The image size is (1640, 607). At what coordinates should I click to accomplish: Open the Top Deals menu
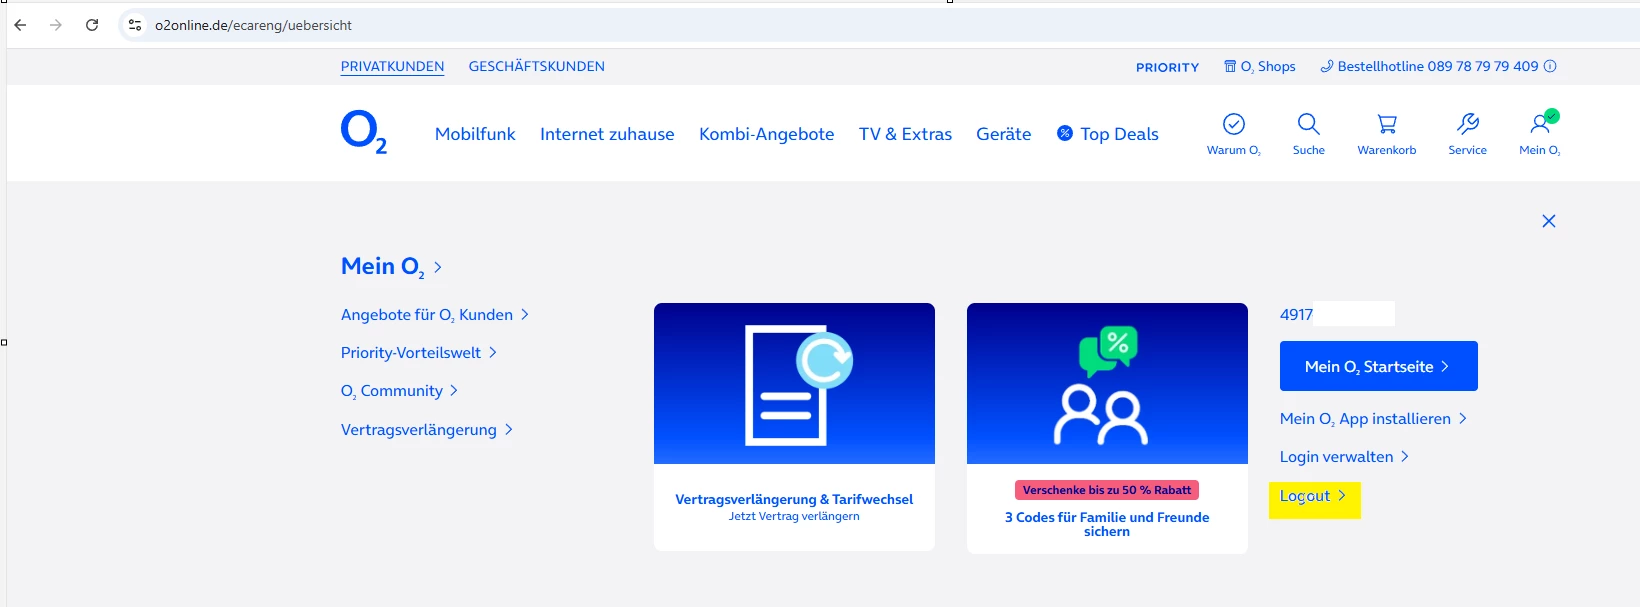(1108, 134)
